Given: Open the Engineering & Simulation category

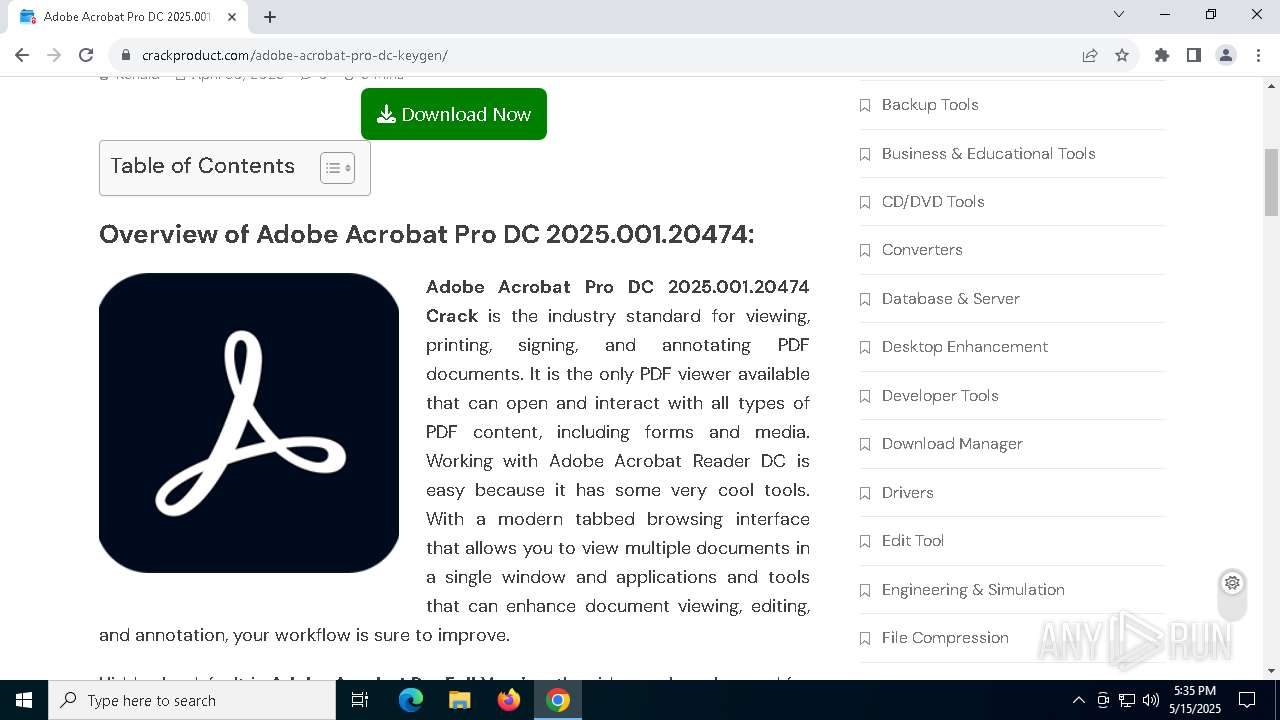Looking at the screenshot, I should pyautogui.click(x=973, y=589).
